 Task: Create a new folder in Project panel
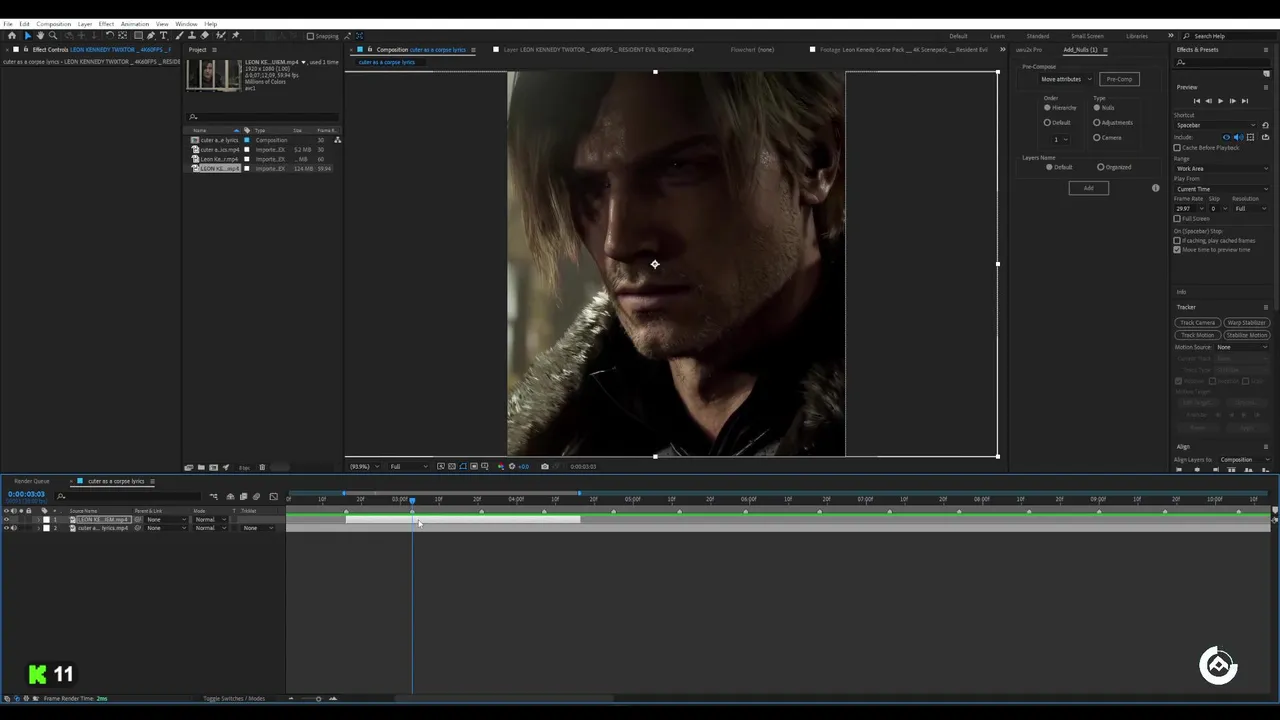(201, 467)
